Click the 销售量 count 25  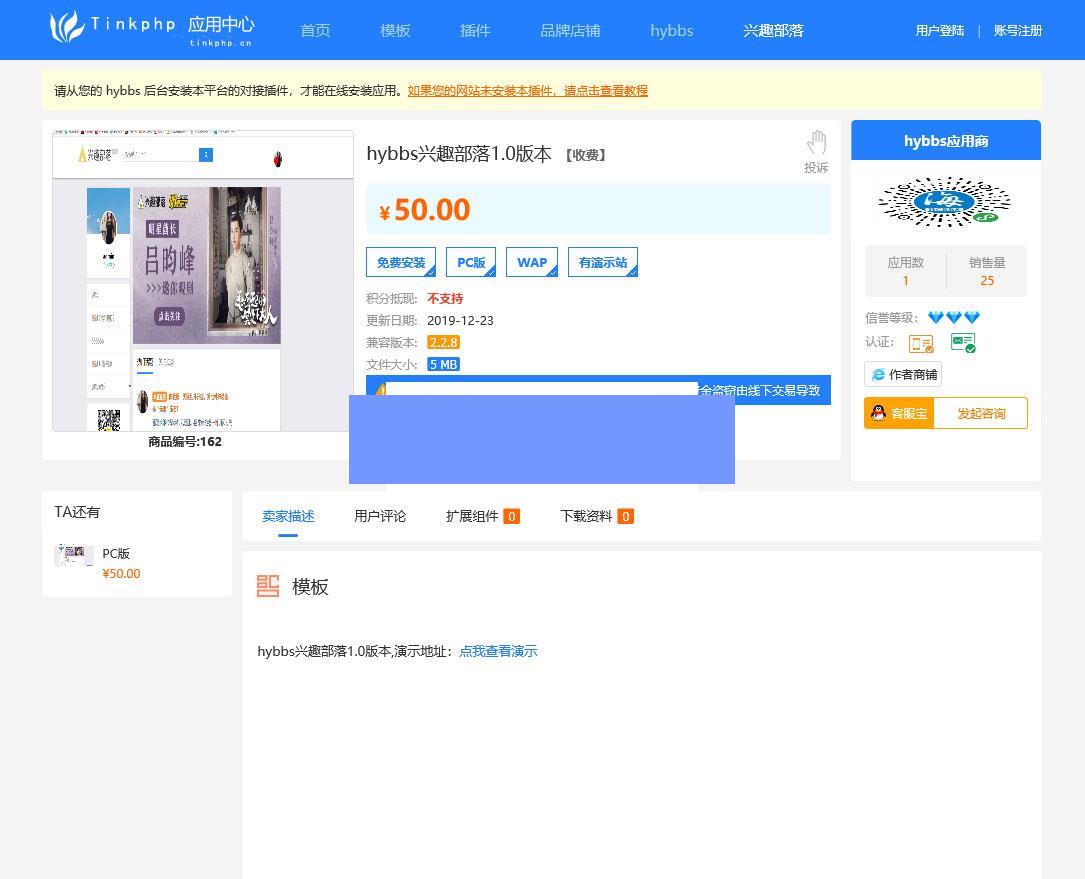[x=987, y=281]
